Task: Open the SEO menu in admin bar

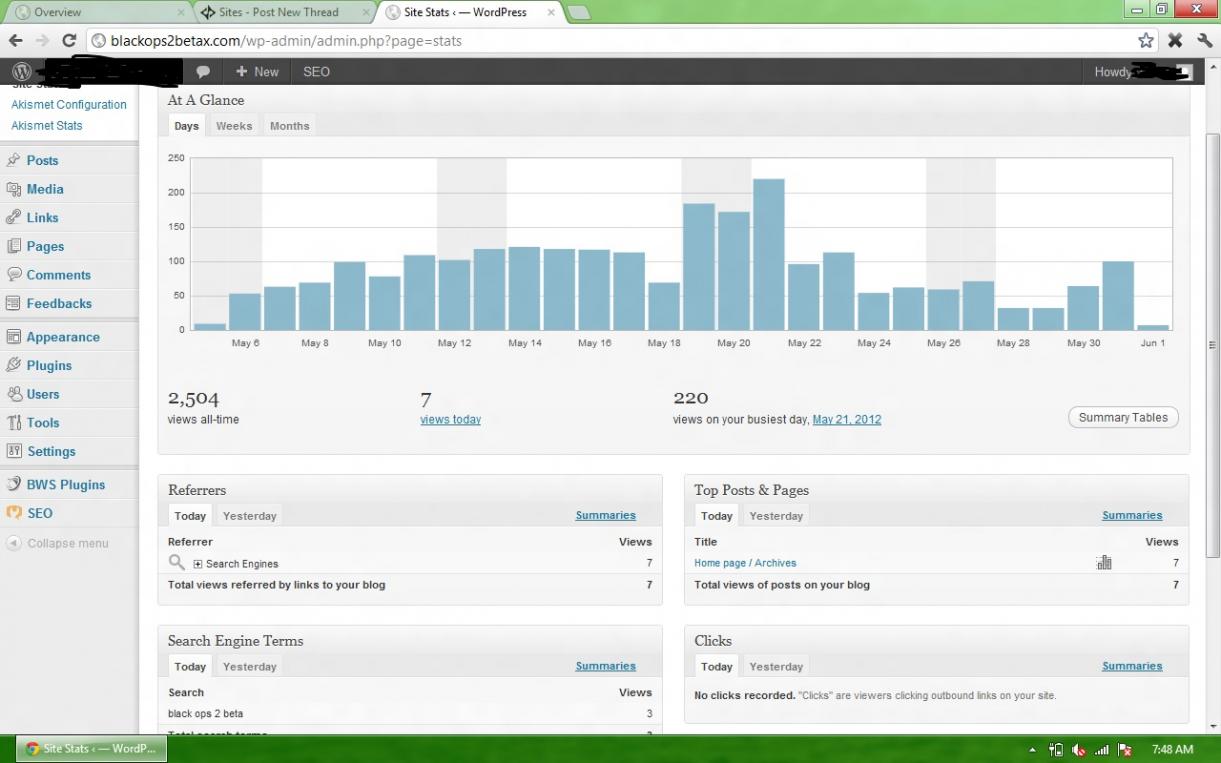Action: tap(316, 72)
